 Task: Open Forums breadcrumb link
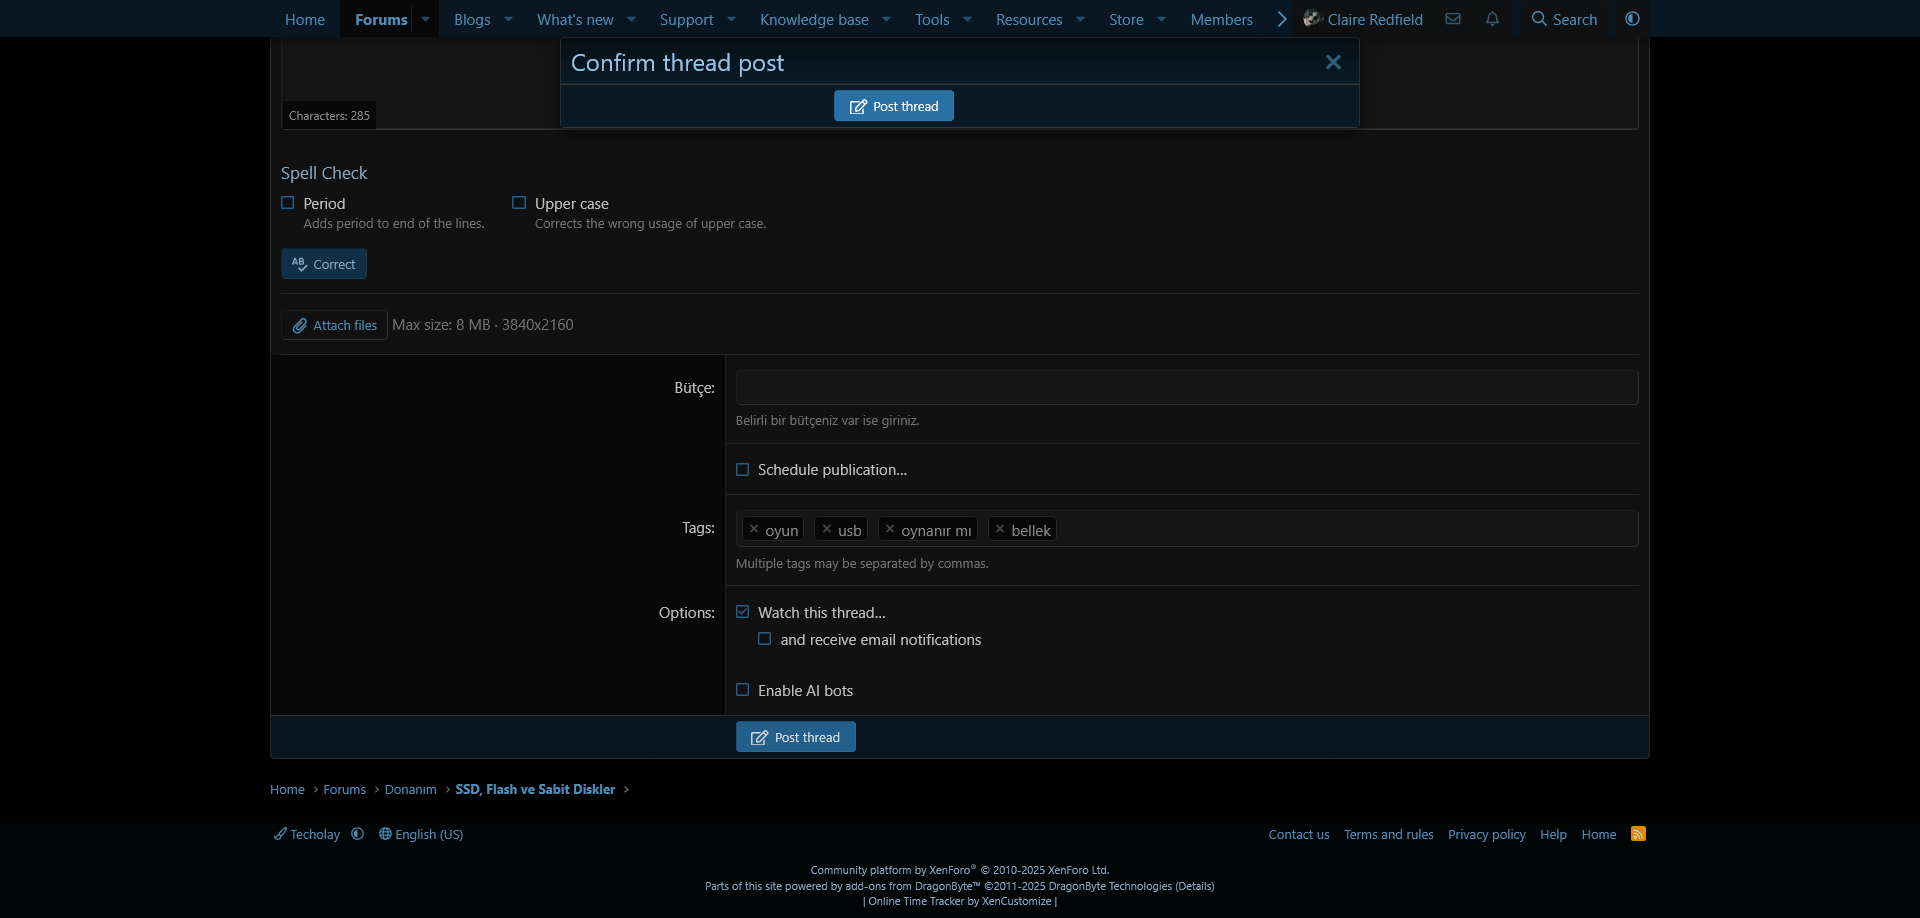click(x=344, y=789)
